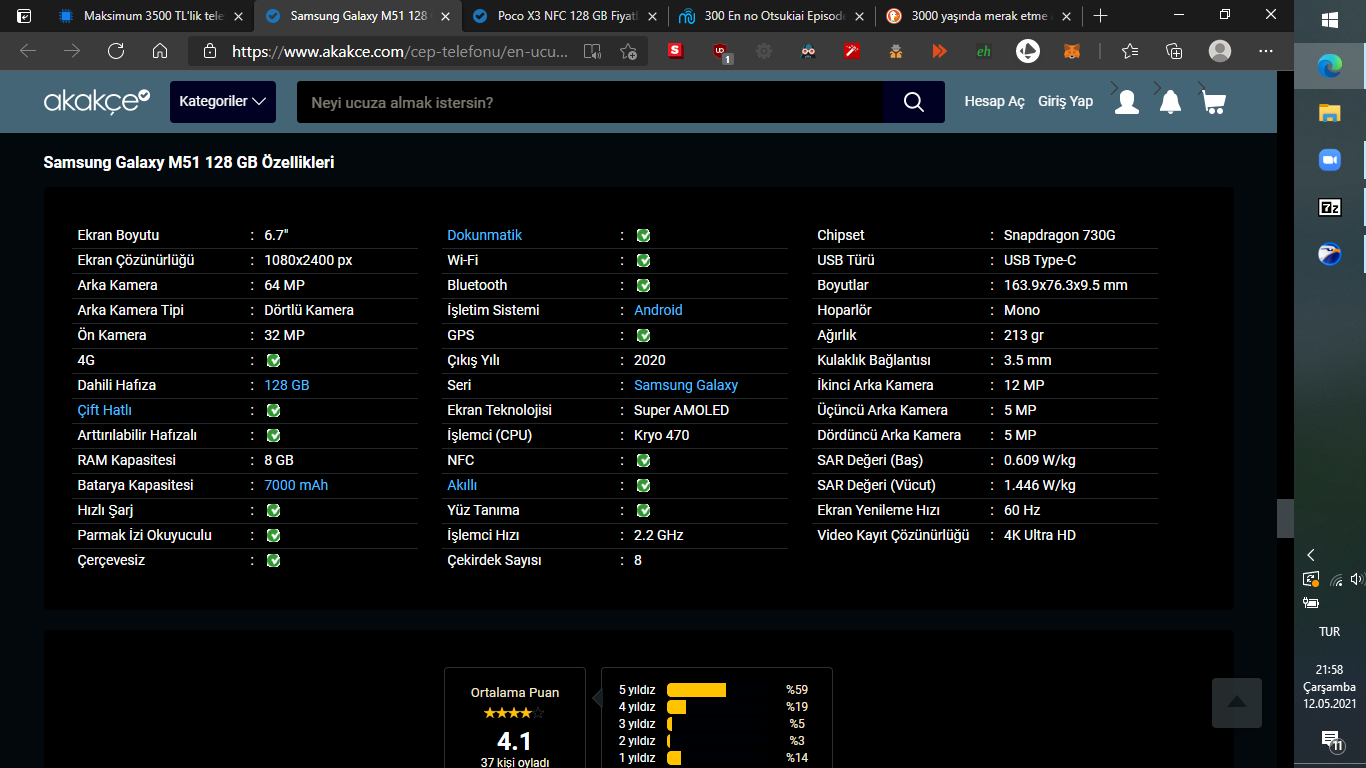Open the shopping cart icon
This screenshot has width=1366, height=768.
tap(1214, 102)
